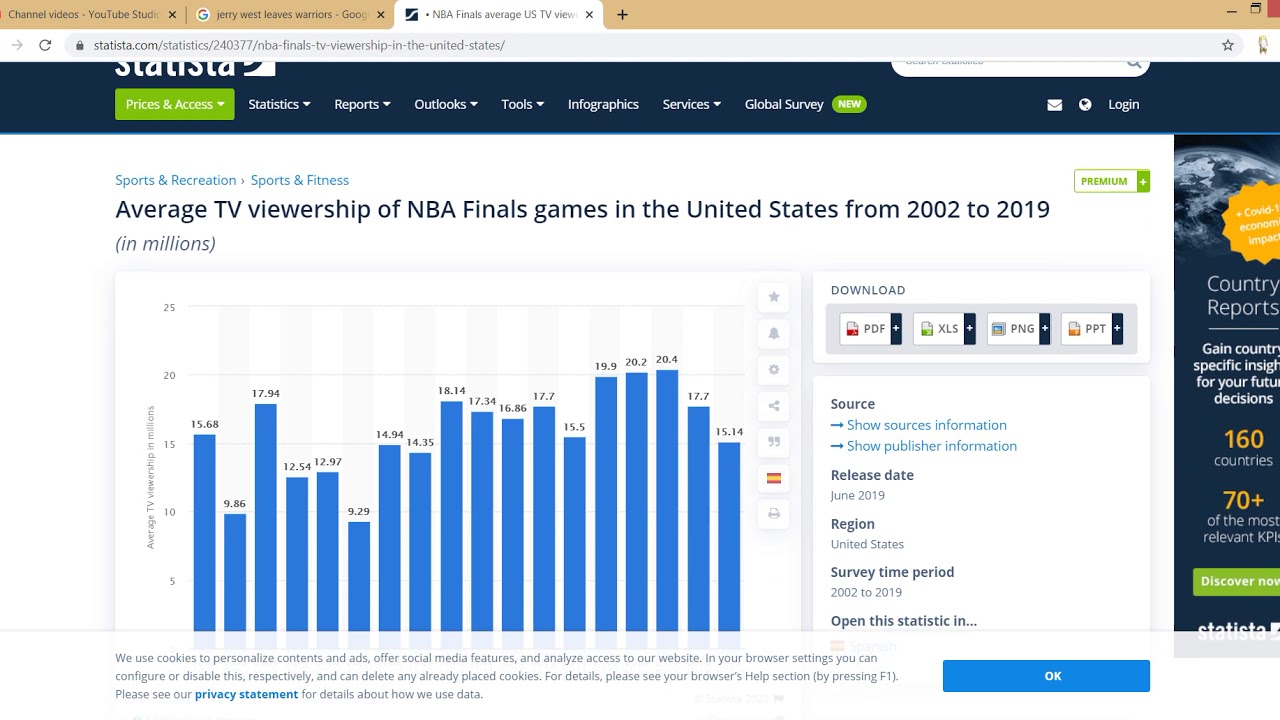1280x720 pixels.
Task: Open the Global Survey page
Action: [x=784, y=104]
